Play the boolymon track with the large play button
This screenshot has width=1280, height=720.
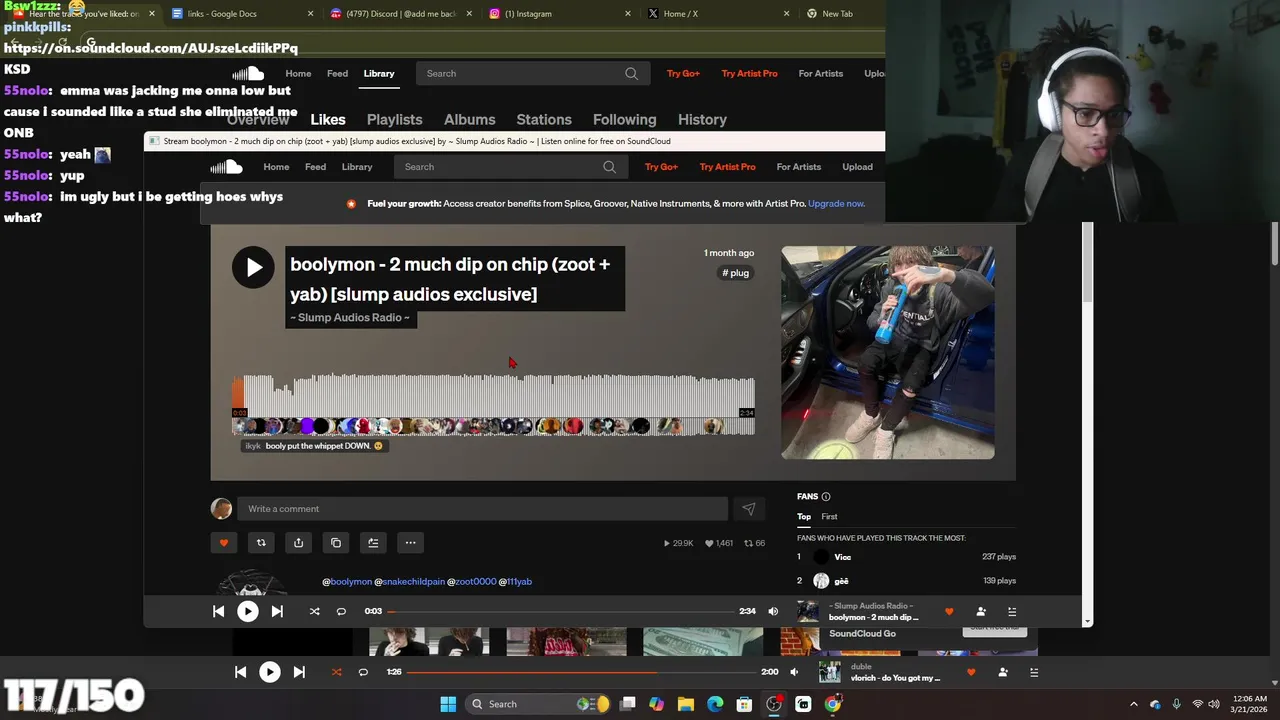point(253,267)
